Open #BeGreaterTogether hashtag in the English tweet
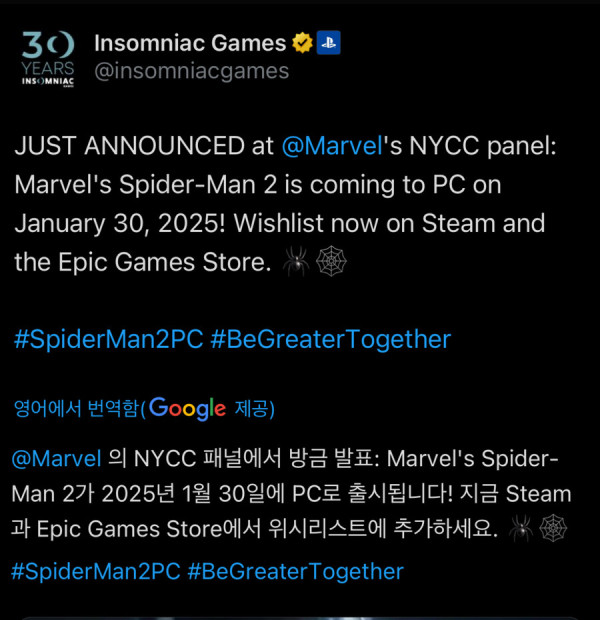Viewport: 600px width, 620px height. 331,339
